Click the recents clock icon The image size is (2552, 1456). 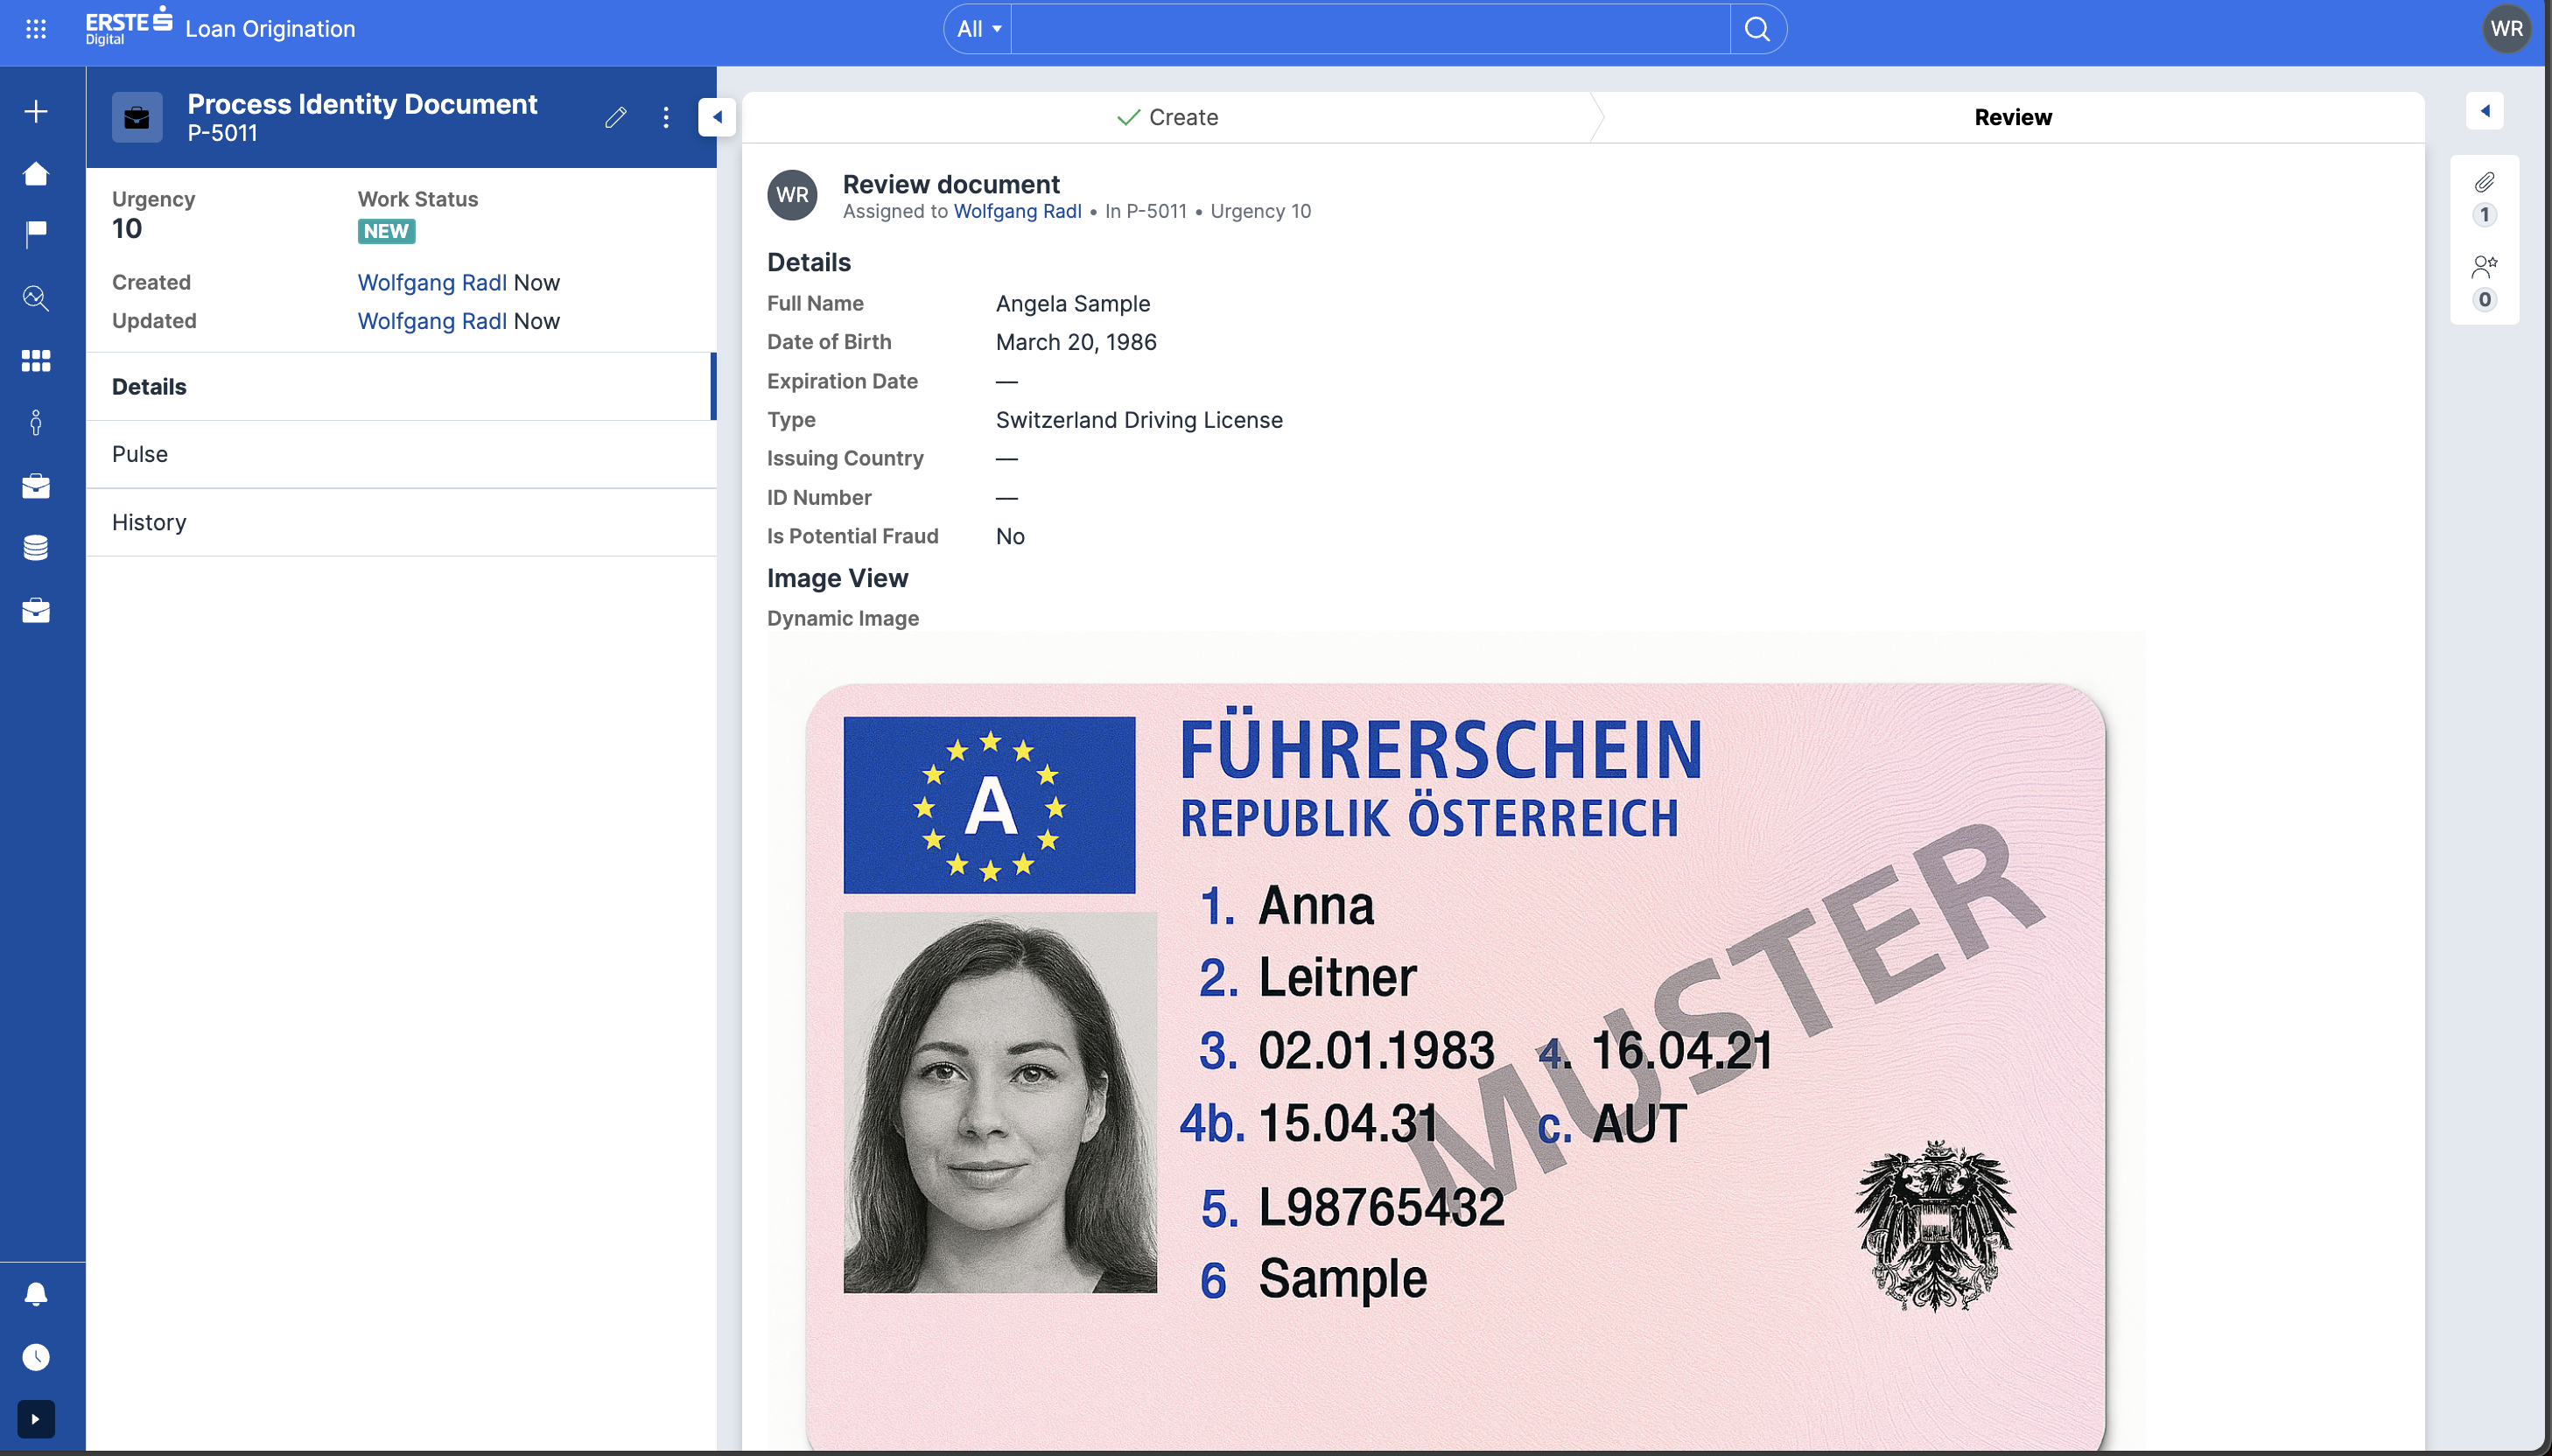[x=36, y=1357]
